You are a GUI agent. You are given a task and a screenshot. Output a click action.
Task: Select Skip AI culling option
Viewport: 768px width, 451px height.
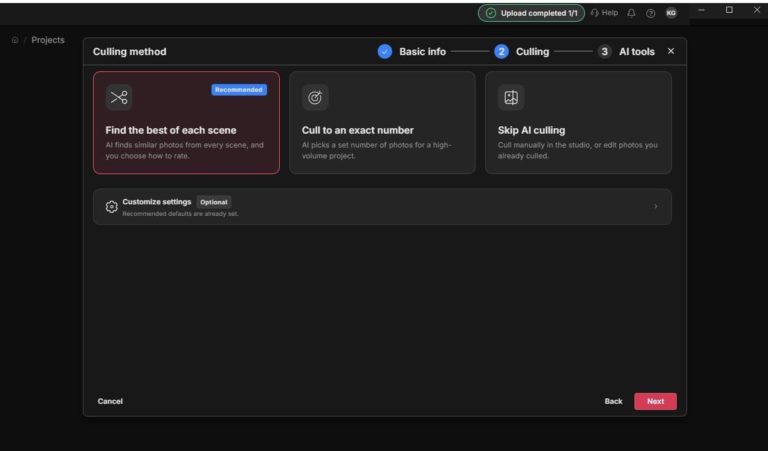(578, 122)
